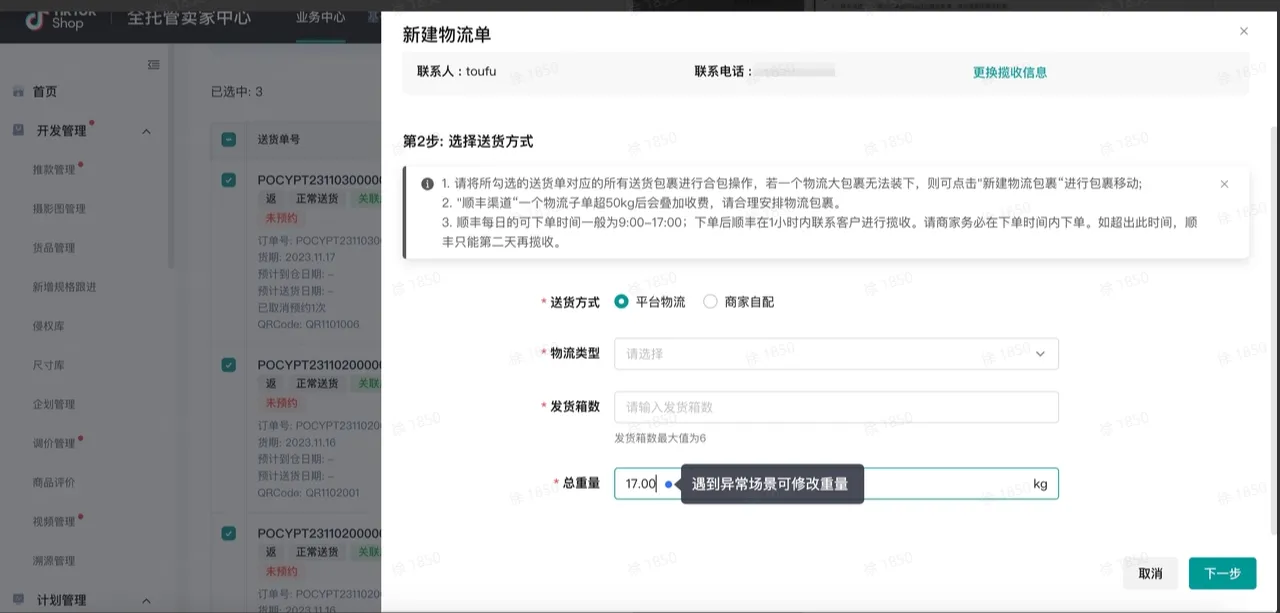Click 联系人: toufu text
The height and width of the screenshot is (613, 1280).
pos(456,72)
